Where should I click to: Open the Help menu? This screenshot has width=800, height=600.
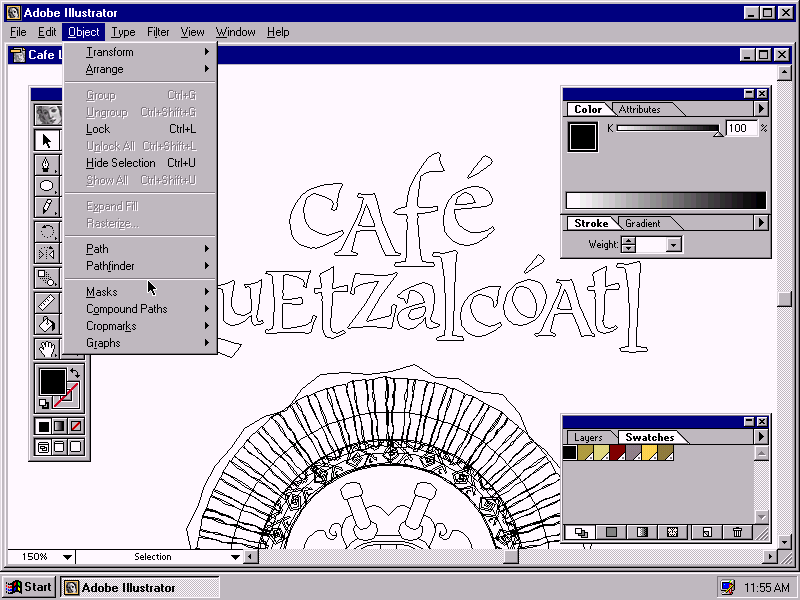[x=278, y=32]
